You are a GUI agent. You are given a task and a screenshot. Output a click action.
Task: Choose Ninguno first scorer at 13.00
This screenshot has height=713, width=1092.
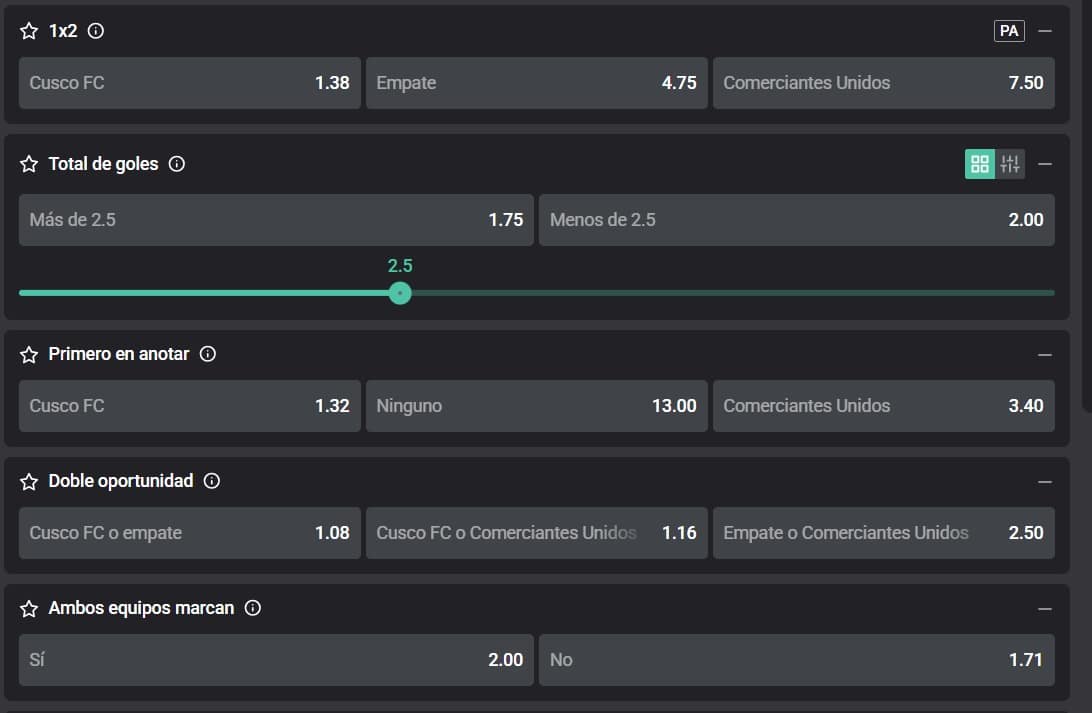pos(536,406)
